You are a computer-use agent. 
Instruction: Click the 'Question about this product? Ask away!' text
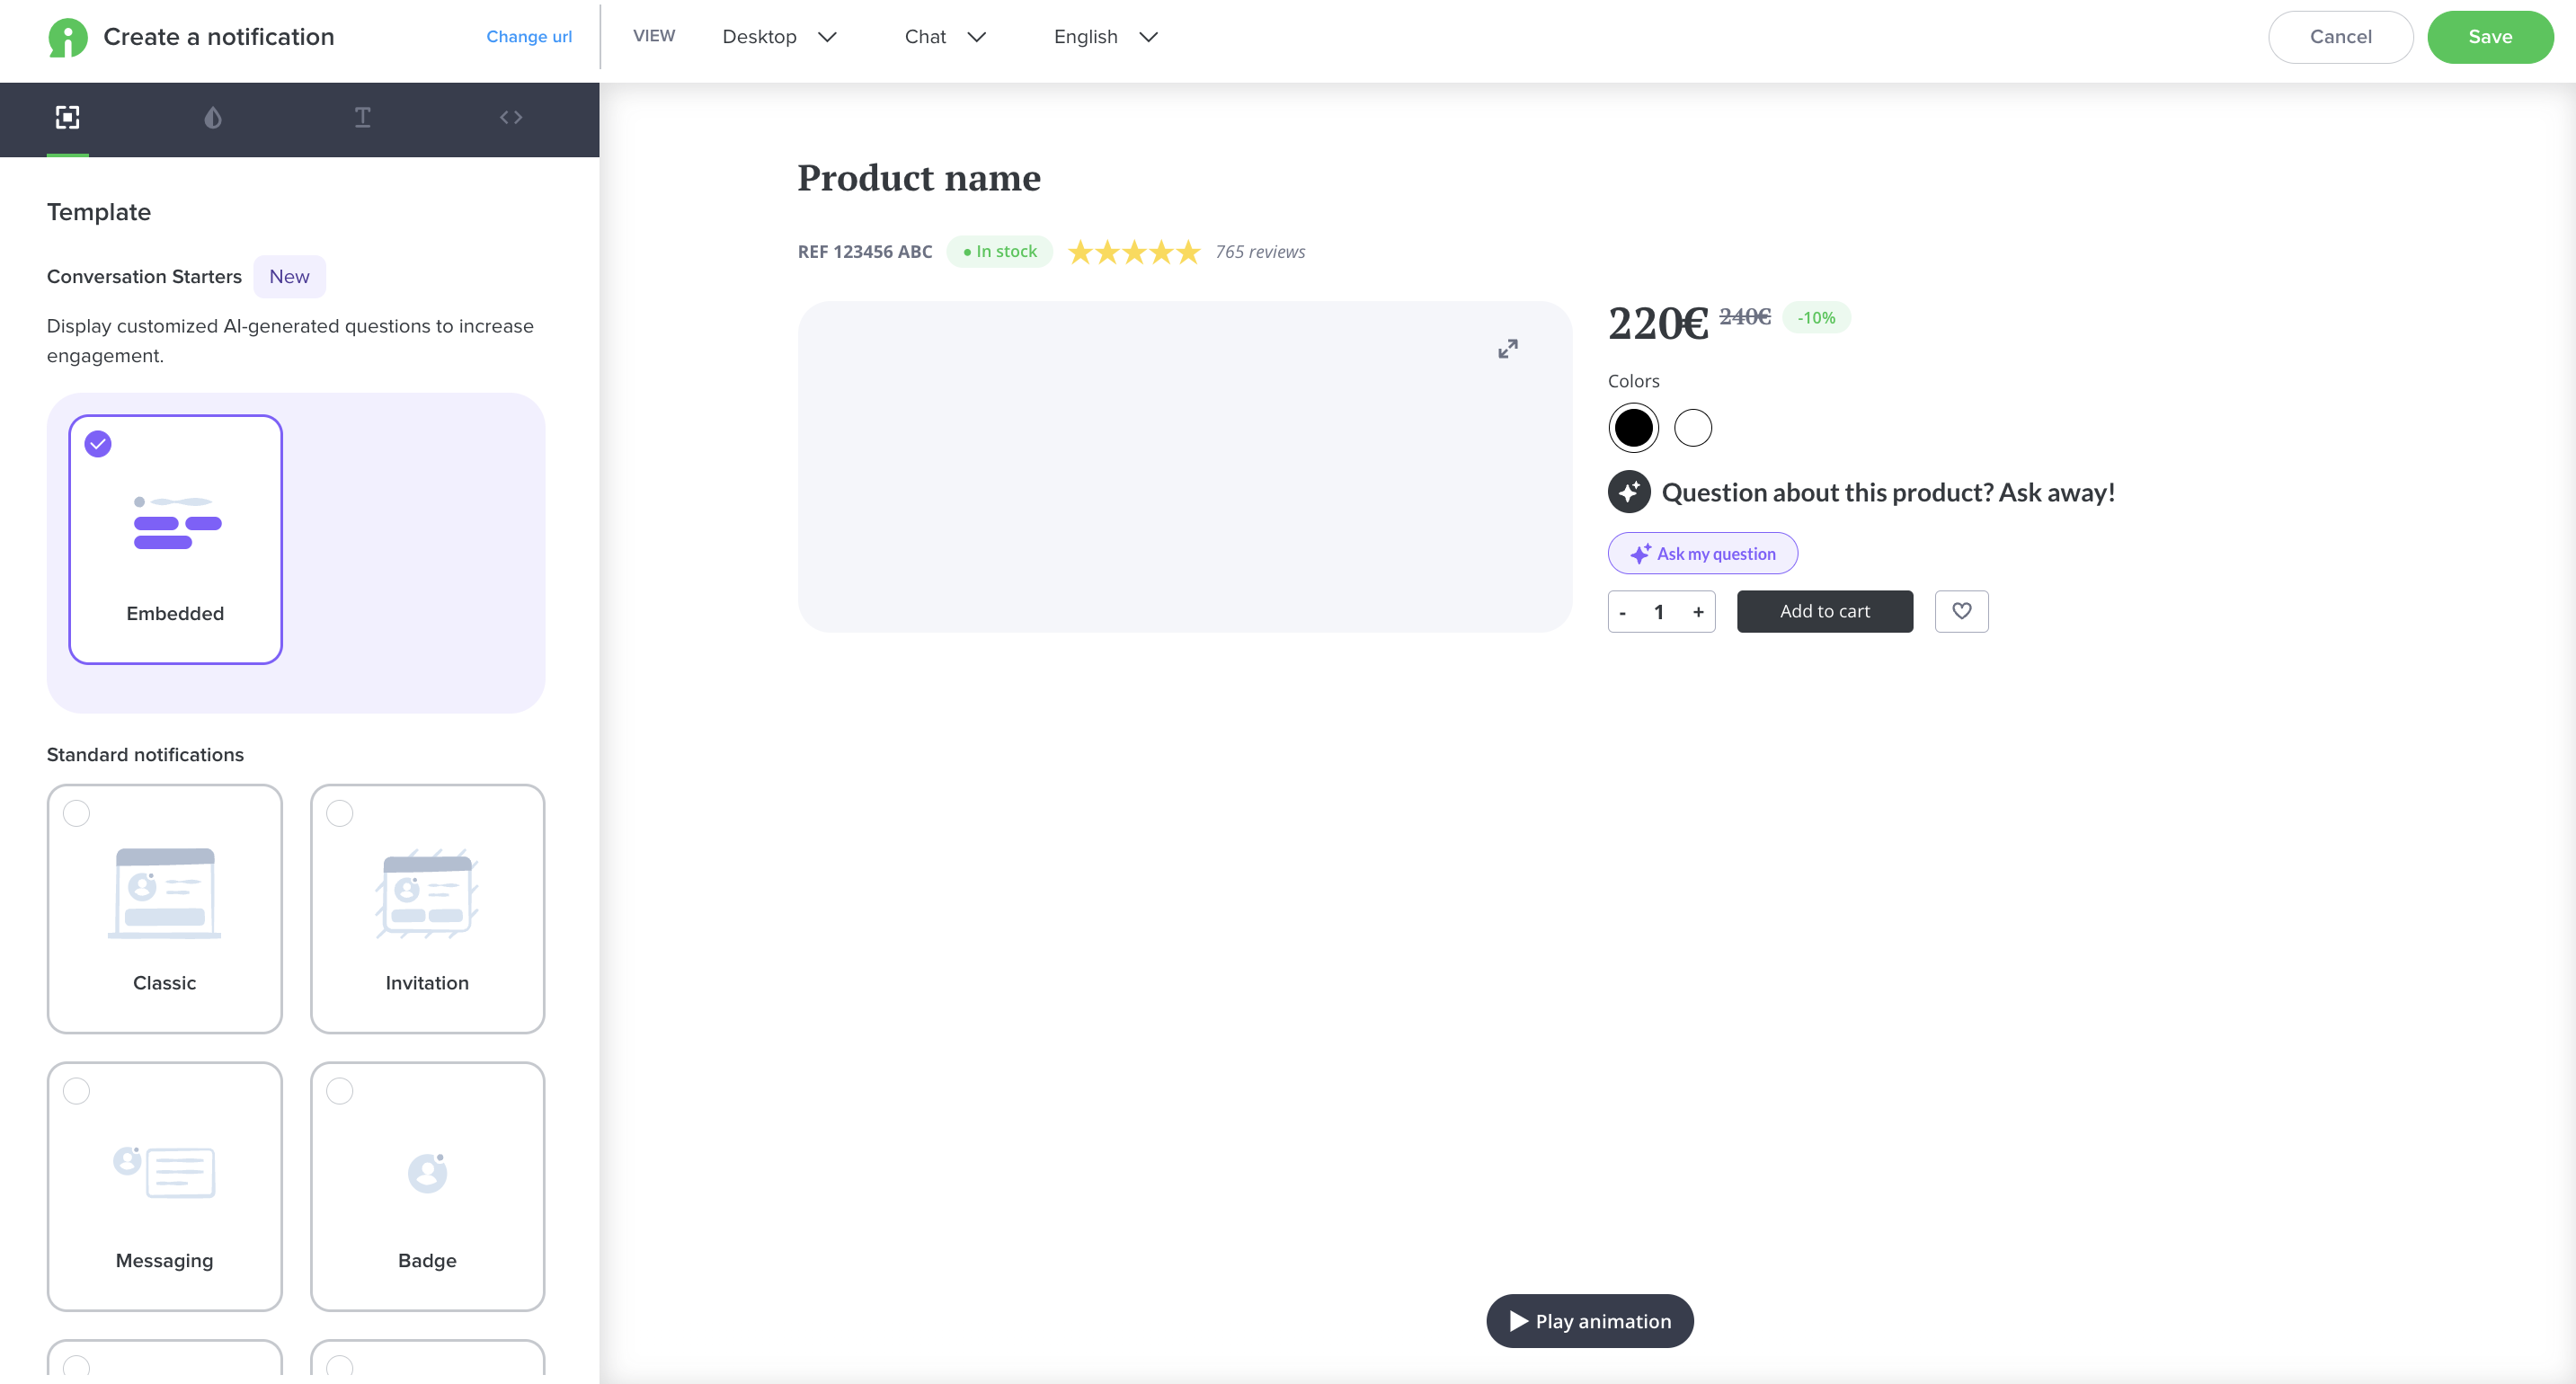point(1887,492)
